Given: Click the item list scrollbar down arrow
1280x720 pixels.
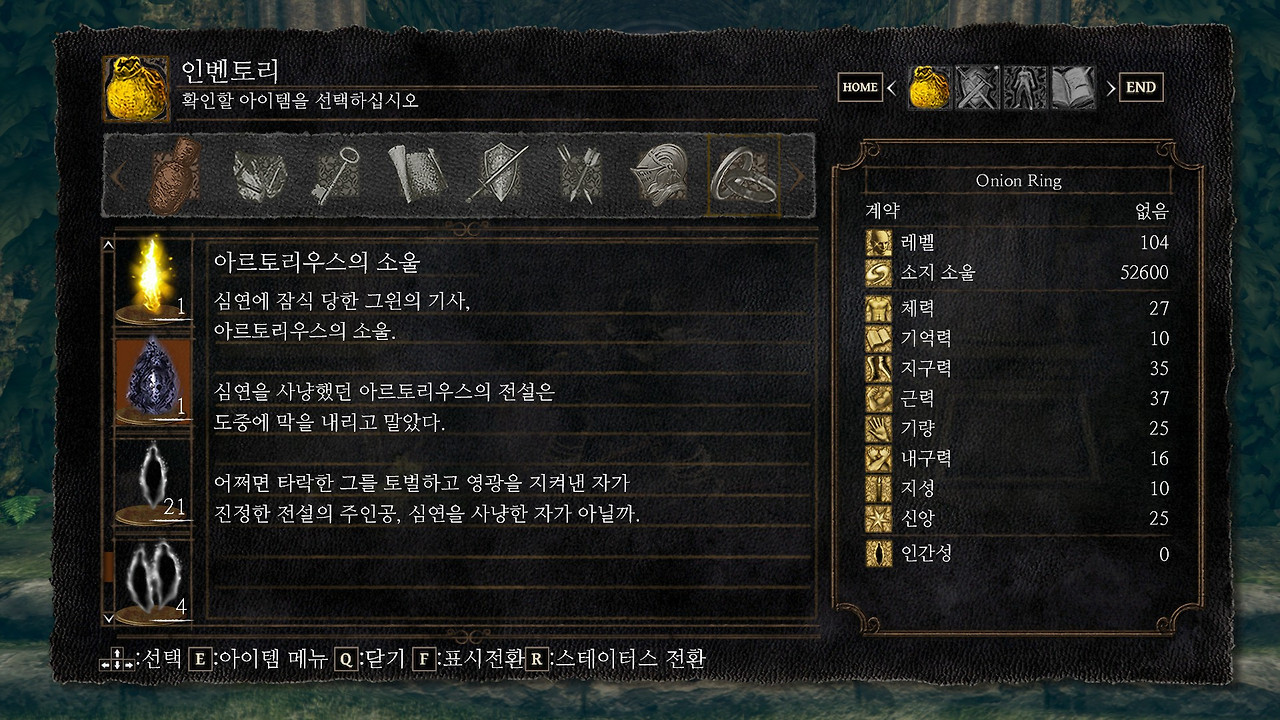Looking at the screenshot, I should click(108, 618).
